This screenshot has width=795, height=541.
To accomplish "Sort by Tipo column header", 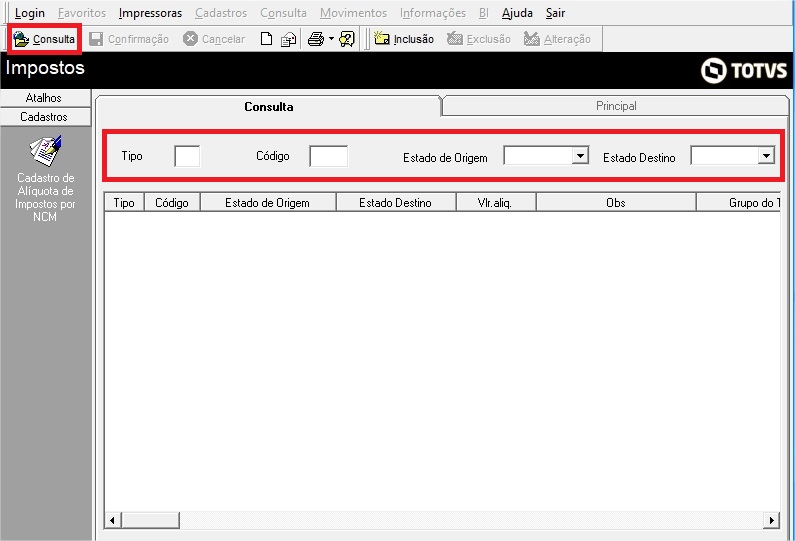I will pos(124,202).
